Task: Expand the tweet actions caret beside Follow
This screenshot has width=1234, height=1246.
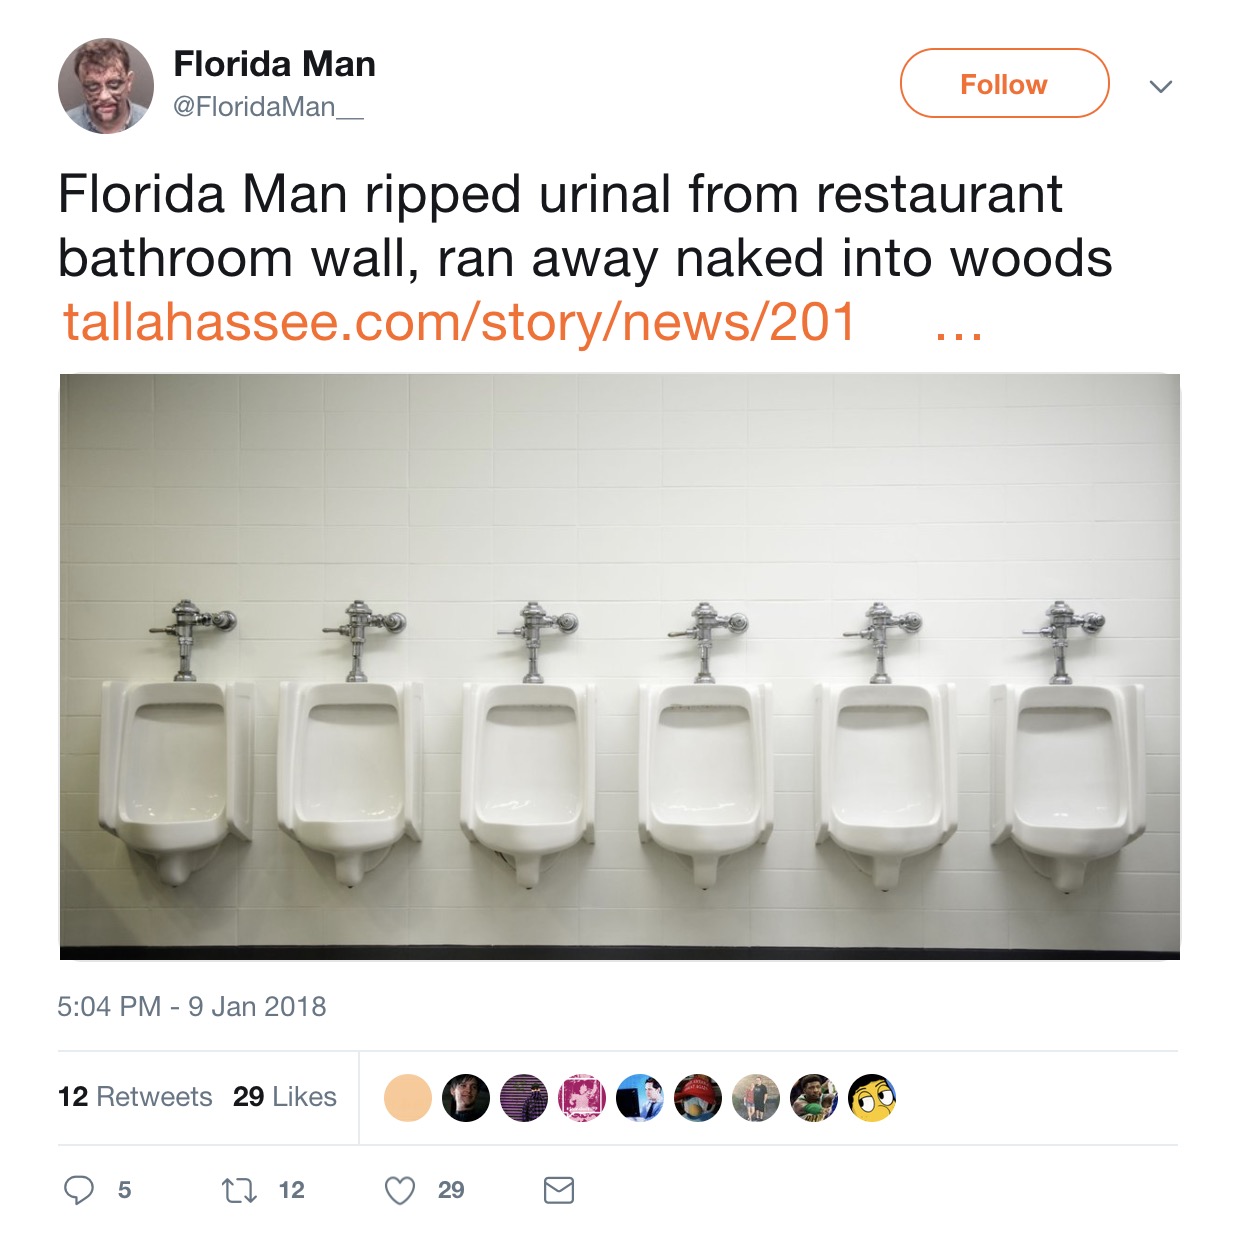Action: (1160, 86)
